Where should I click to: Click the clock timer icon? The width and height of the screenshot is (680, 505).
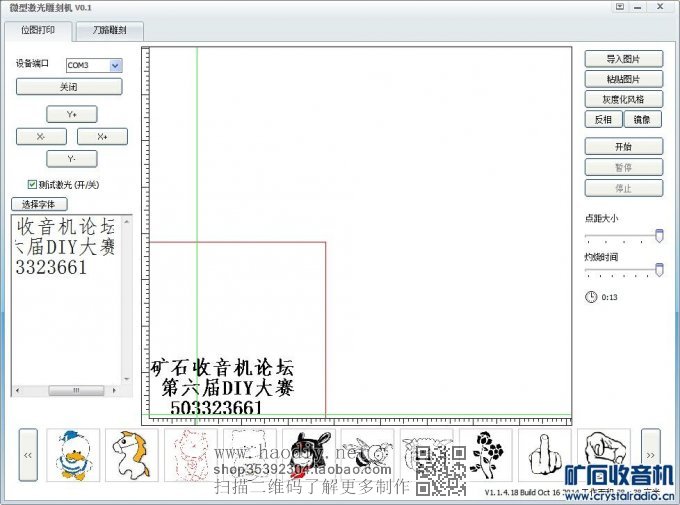[x=591, y=297]
